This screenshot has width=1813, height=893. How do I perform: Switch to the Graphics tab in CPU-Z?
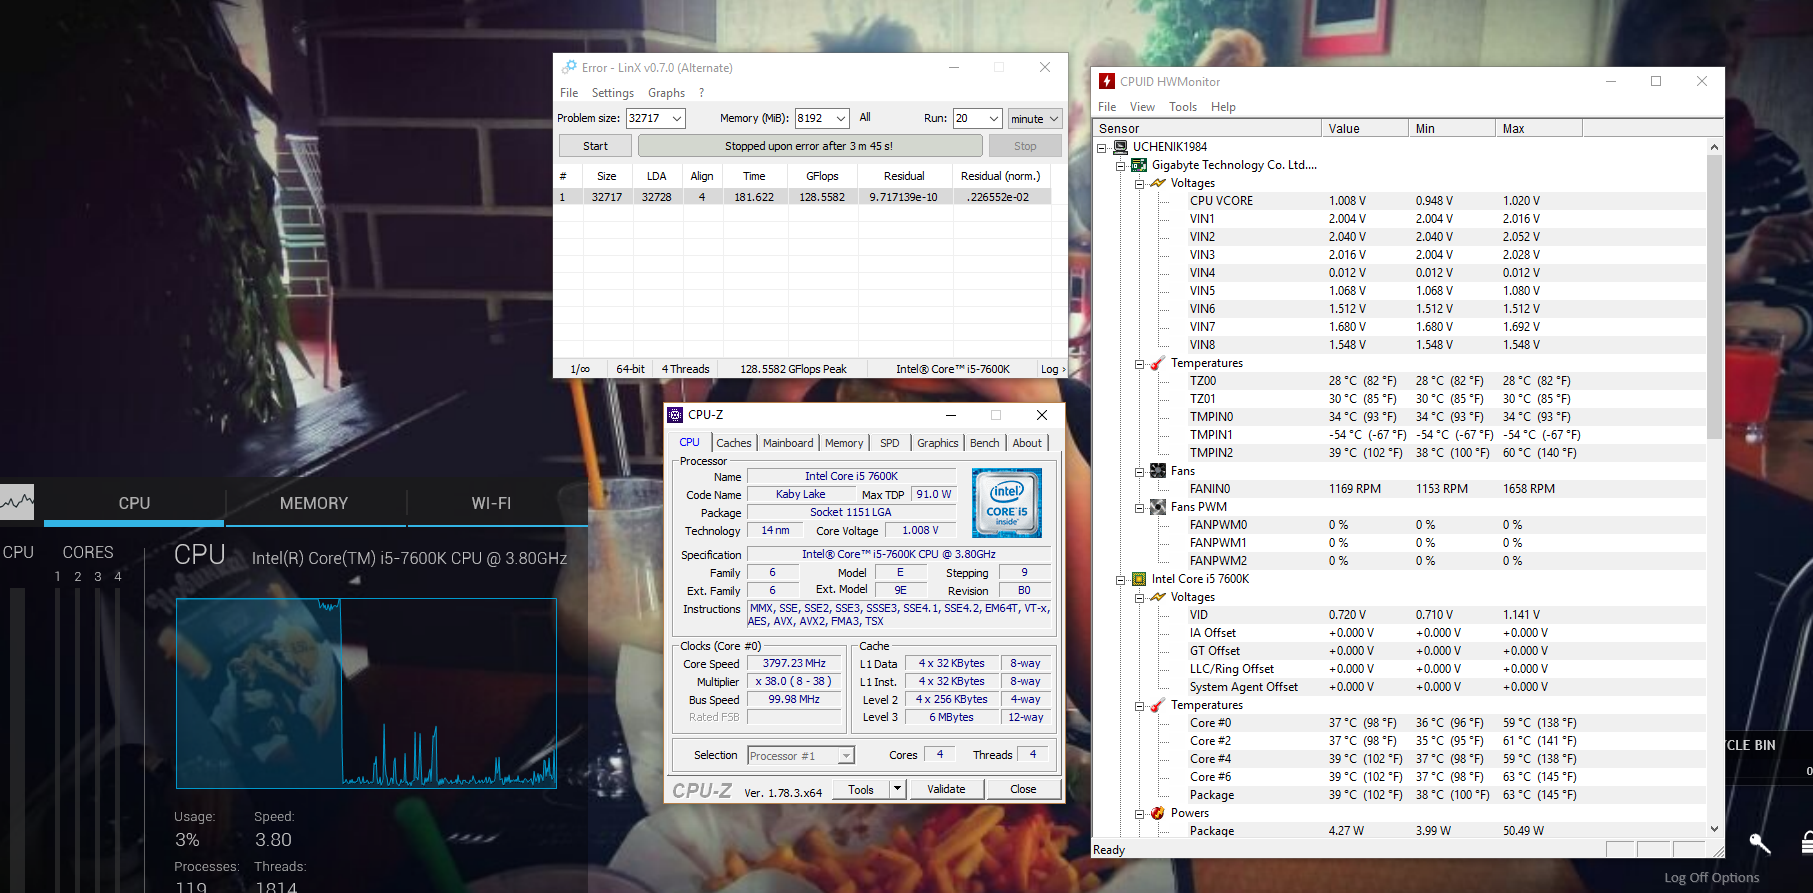point(937,443)
